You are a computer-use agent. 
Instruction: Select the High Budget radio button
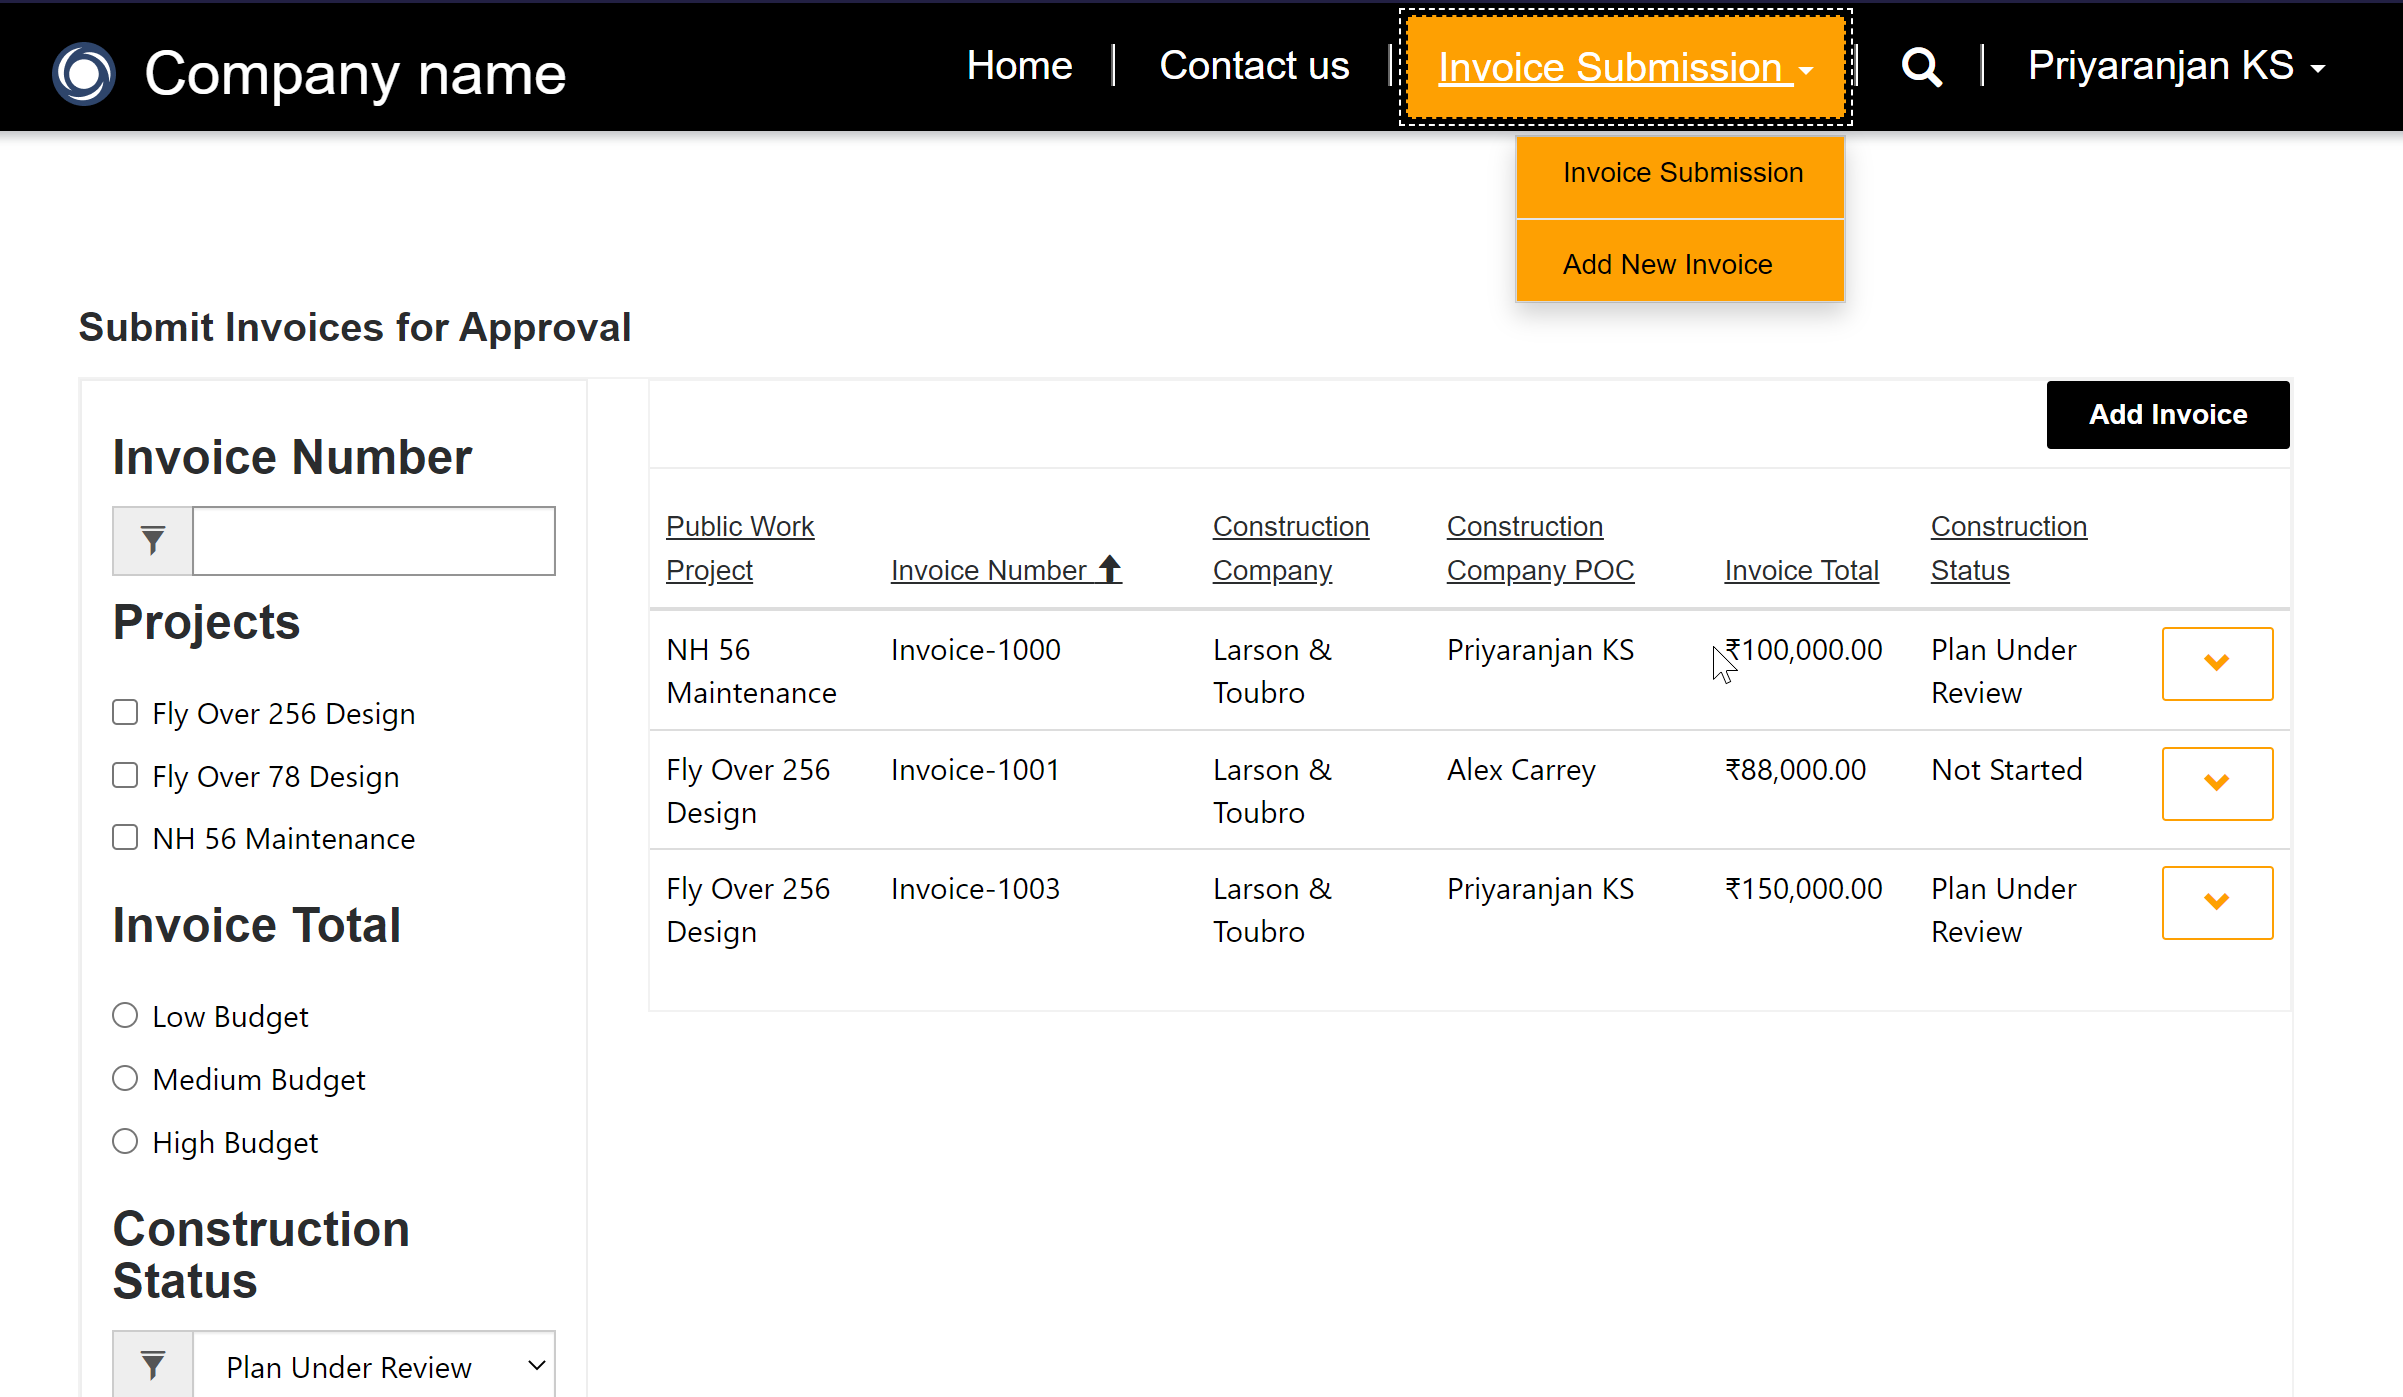tap(125, 1142)
